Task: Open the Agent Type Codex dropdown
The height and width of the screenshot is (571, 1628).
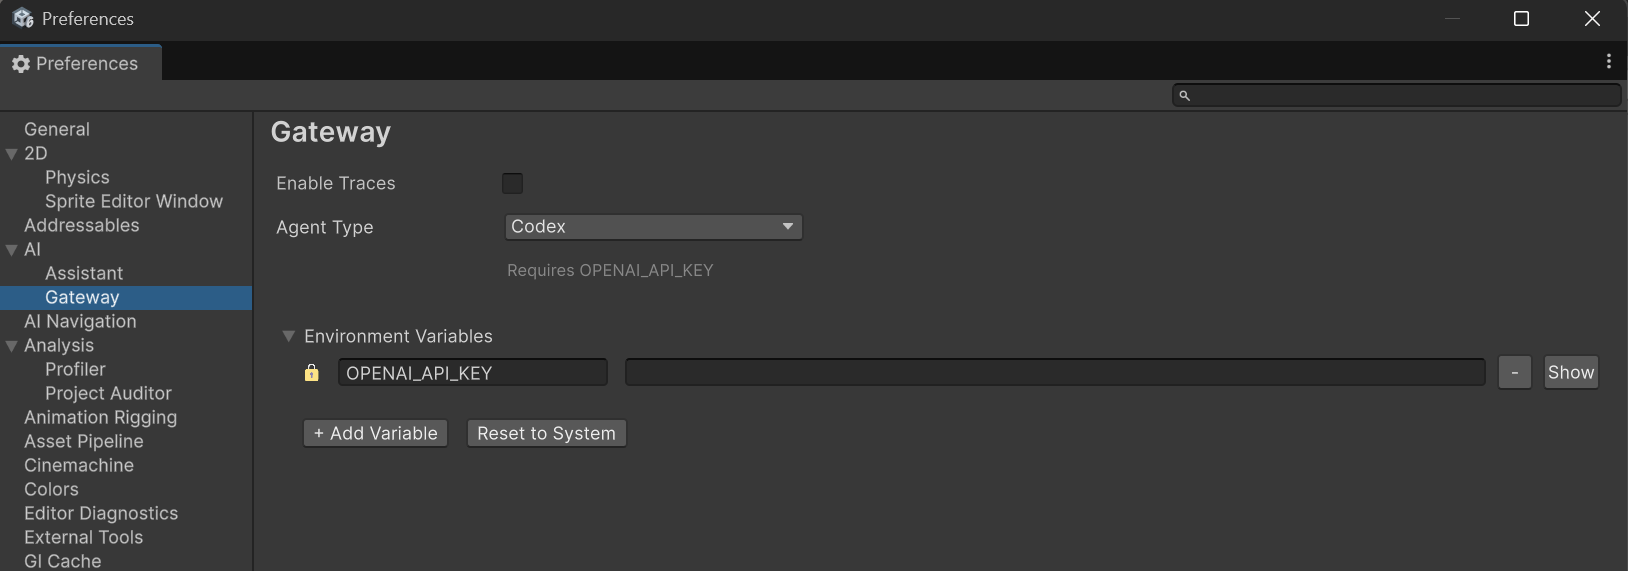Action: pos(653,227)
